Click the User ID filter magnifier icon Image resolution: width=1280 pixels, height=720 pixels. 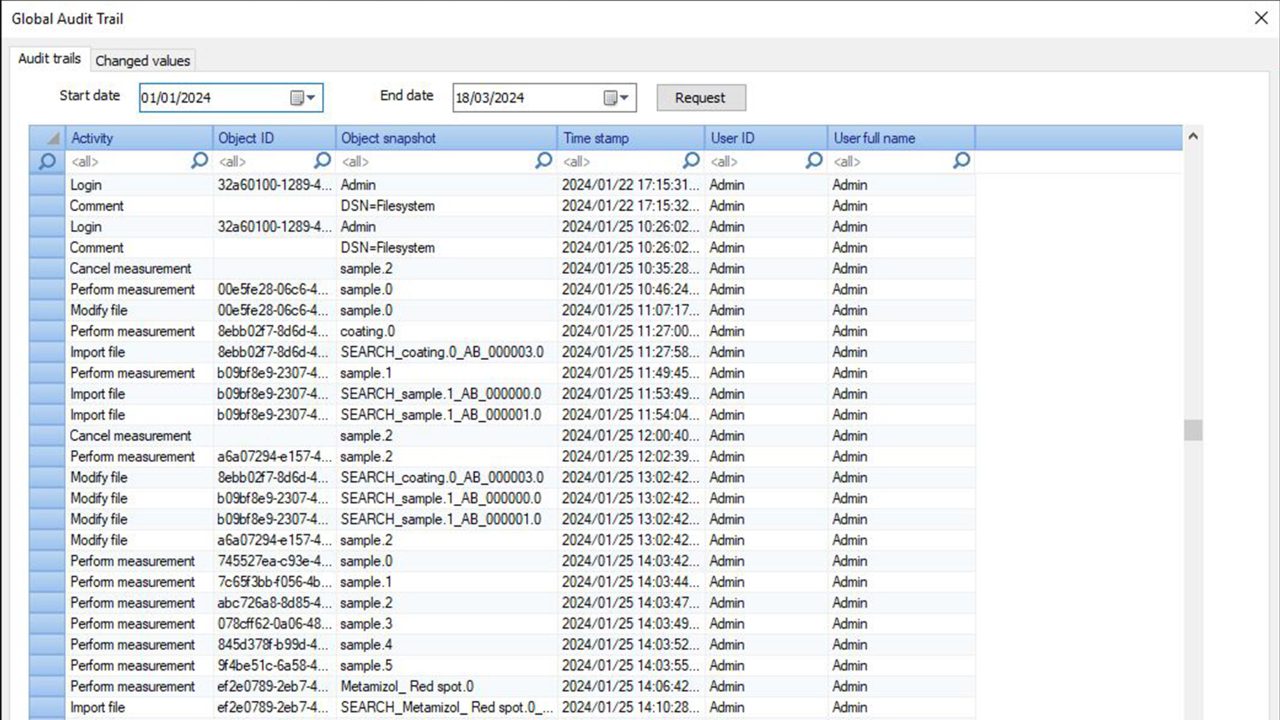coord(814,160)
